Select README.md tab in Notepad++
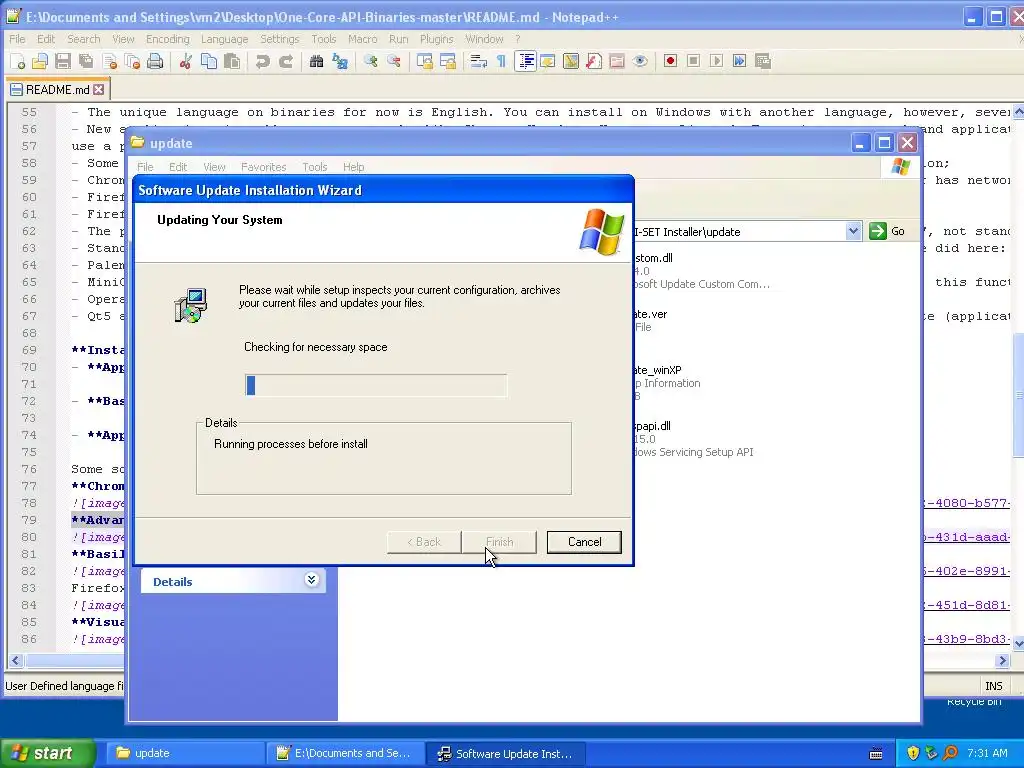Viewport: 1024px width, 768px height. (x=57, y=89)
